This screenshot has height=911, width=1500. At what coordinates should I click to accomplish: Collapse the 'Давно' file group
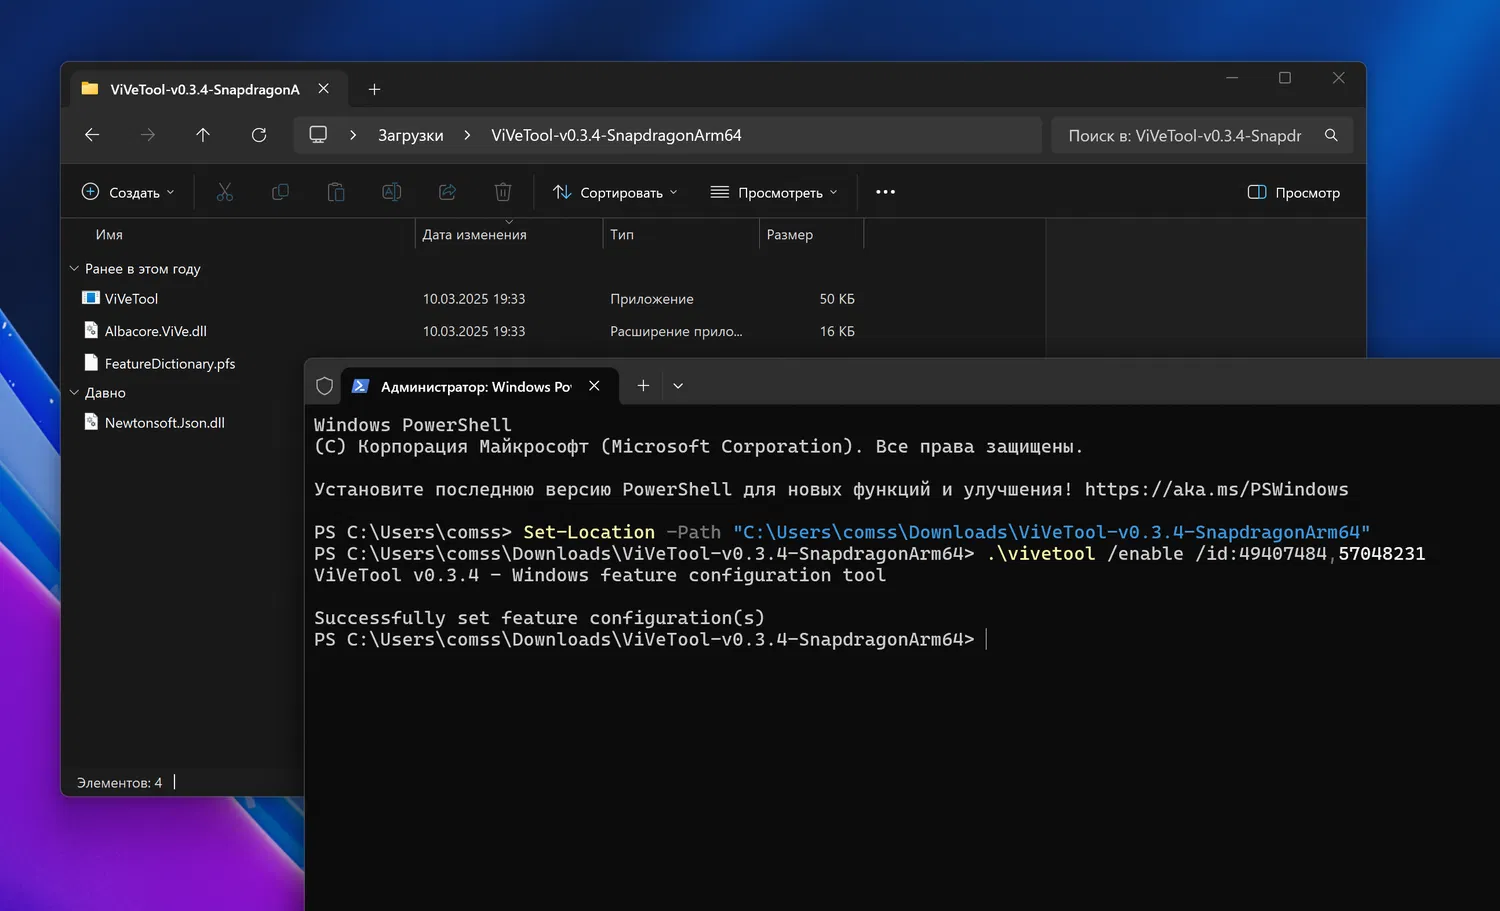coord(74,393)
